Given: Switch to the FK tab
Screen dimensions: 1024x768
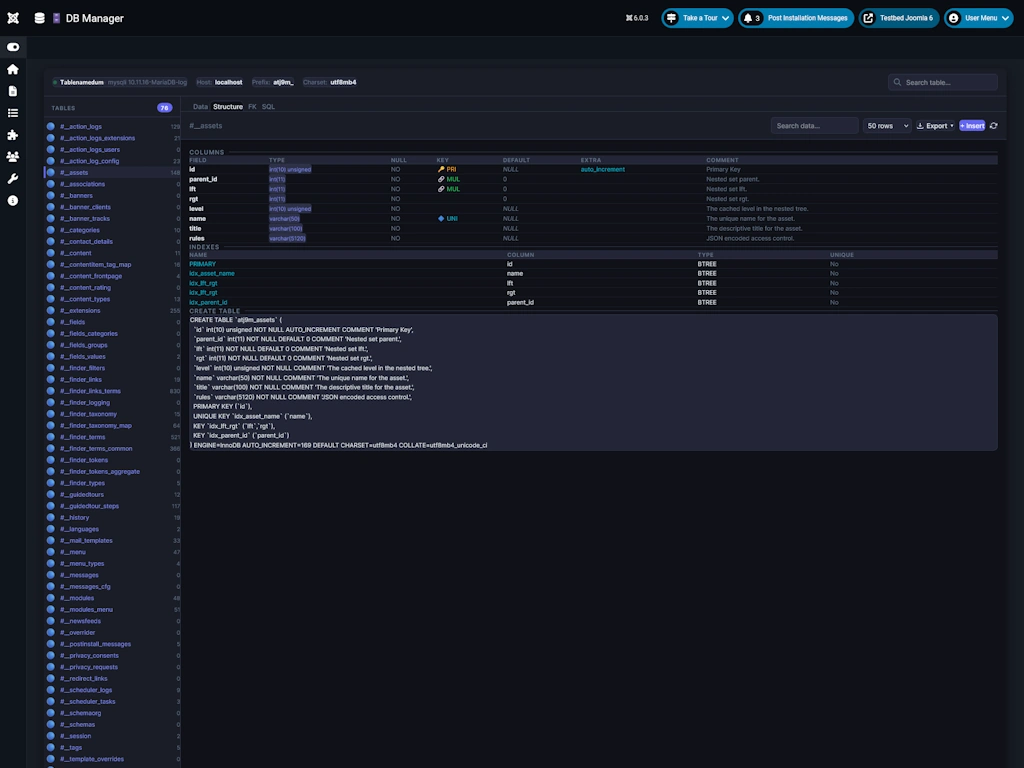Looking at the screenshot, I should coord(252,106).
